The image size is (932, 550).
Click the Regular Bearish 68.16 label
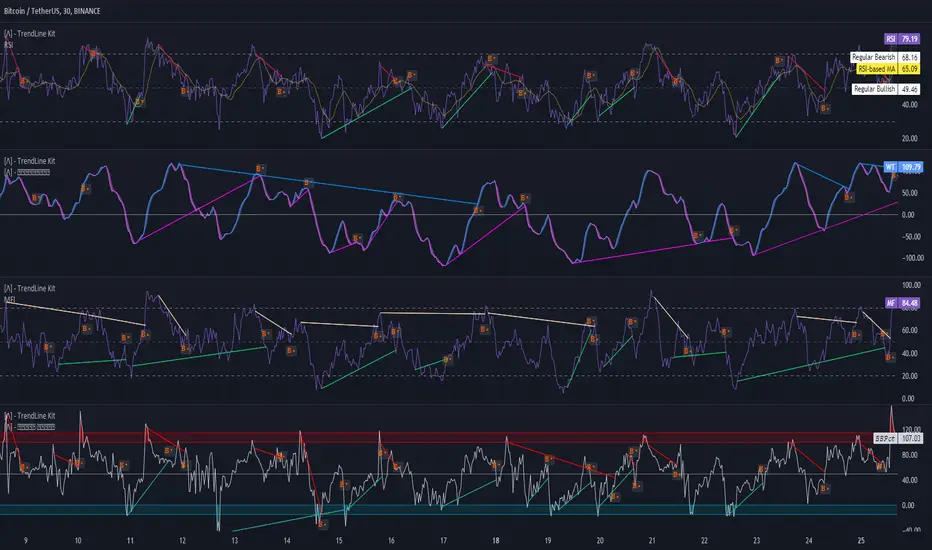(x=884, y=57)
